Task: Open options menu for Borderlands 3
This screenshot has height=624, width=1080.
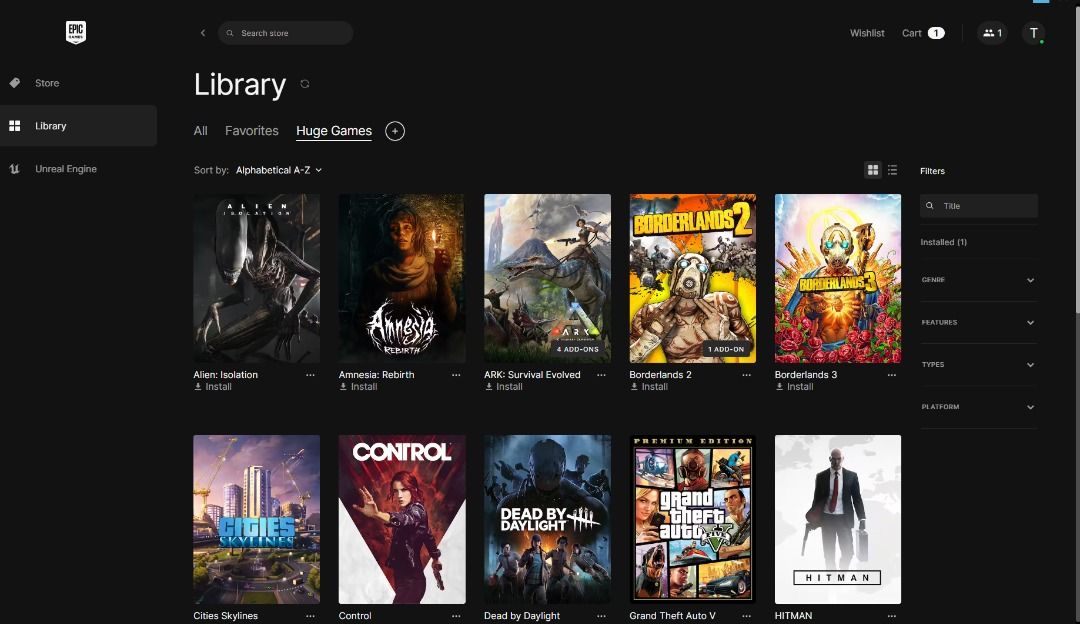Action: (x=892, y=375)
